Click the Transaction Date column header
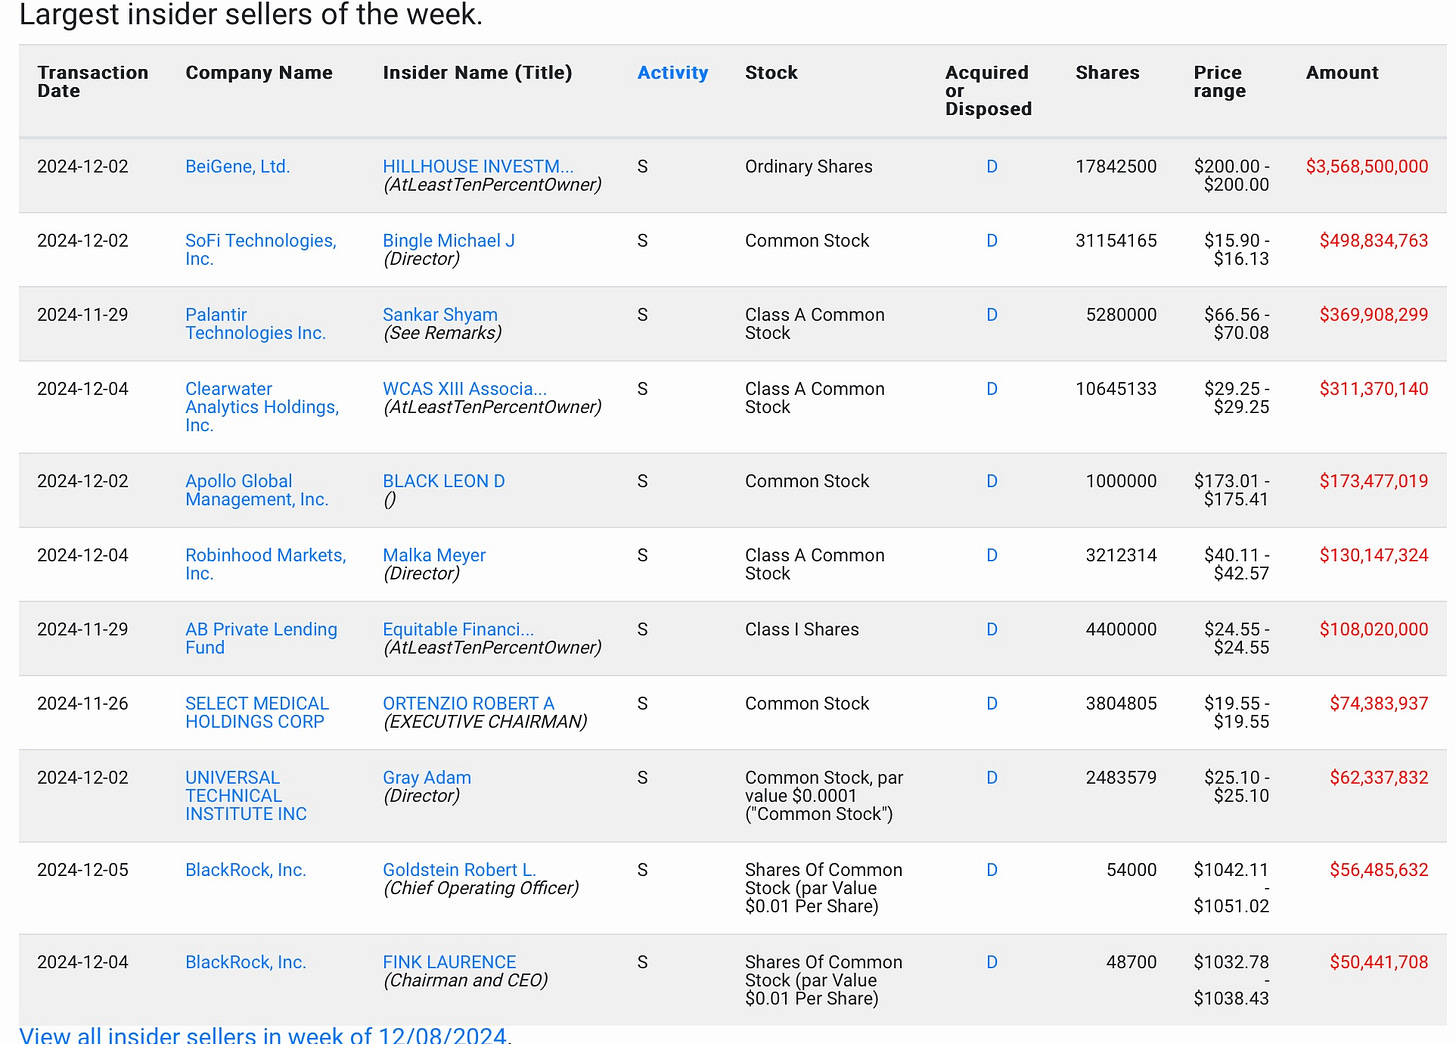Viewport: 1456px width, 1044px height. coord(92,82)
